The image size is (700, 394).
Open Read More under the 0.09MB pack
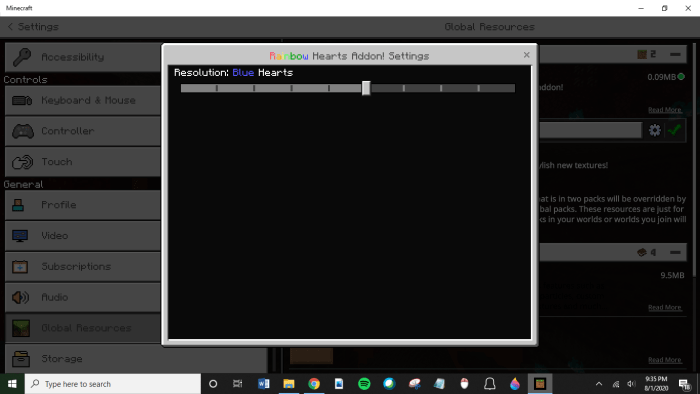664,110
